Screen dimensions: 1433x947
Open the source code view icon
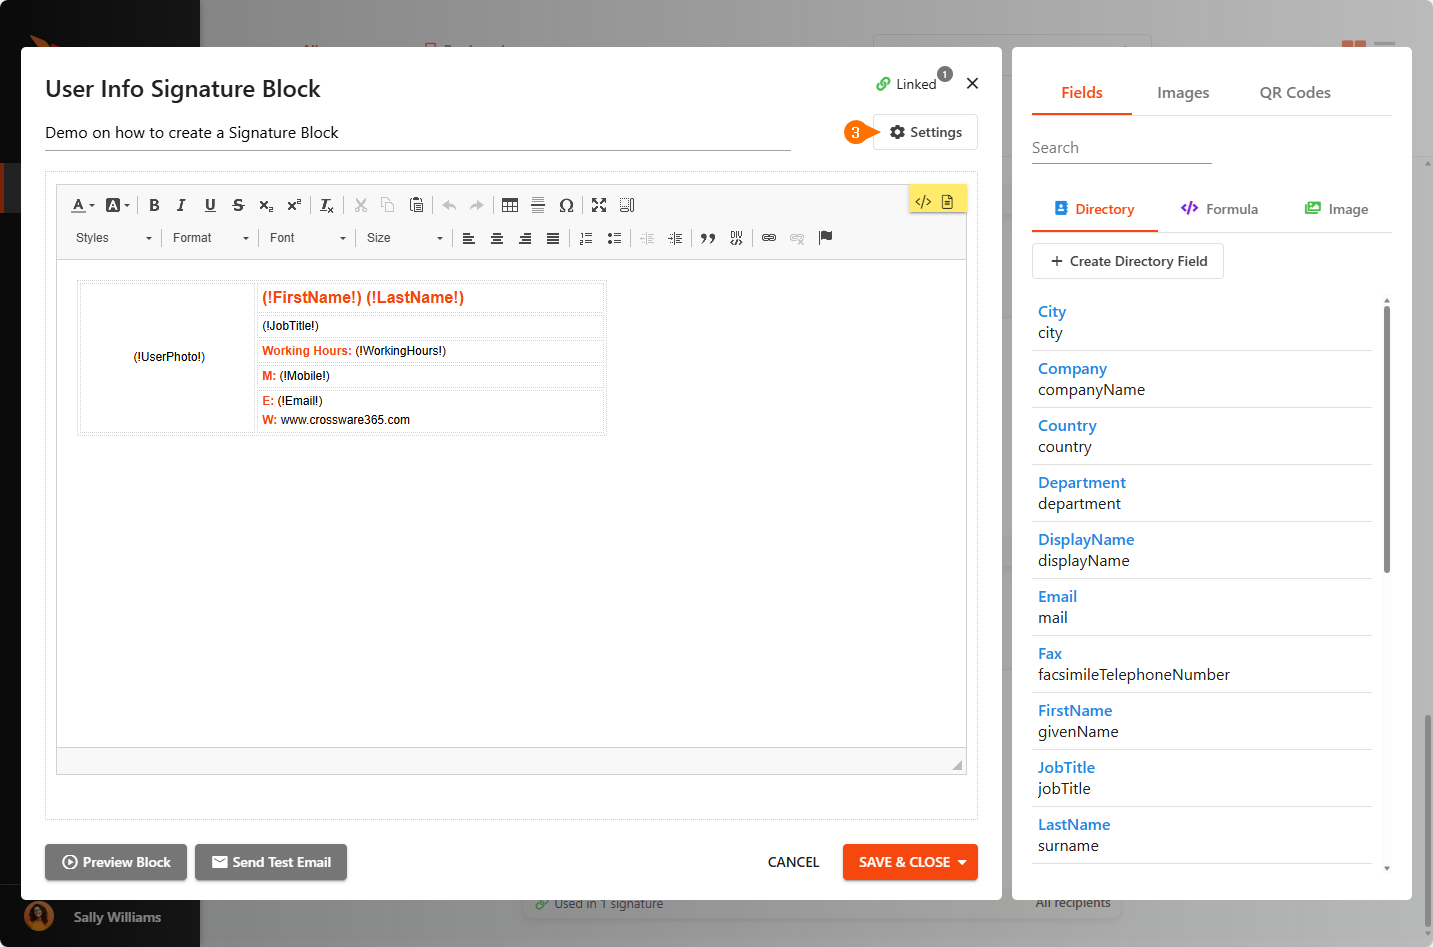coord(923,201)
